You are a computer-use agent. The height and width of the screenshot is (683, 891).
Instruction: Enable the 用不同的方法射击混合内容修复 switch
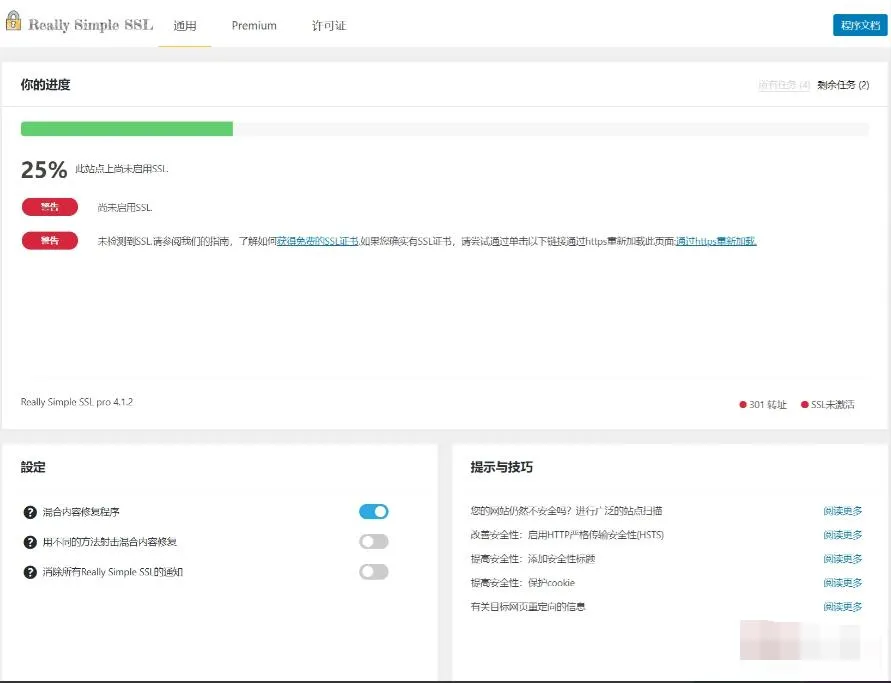373,542
